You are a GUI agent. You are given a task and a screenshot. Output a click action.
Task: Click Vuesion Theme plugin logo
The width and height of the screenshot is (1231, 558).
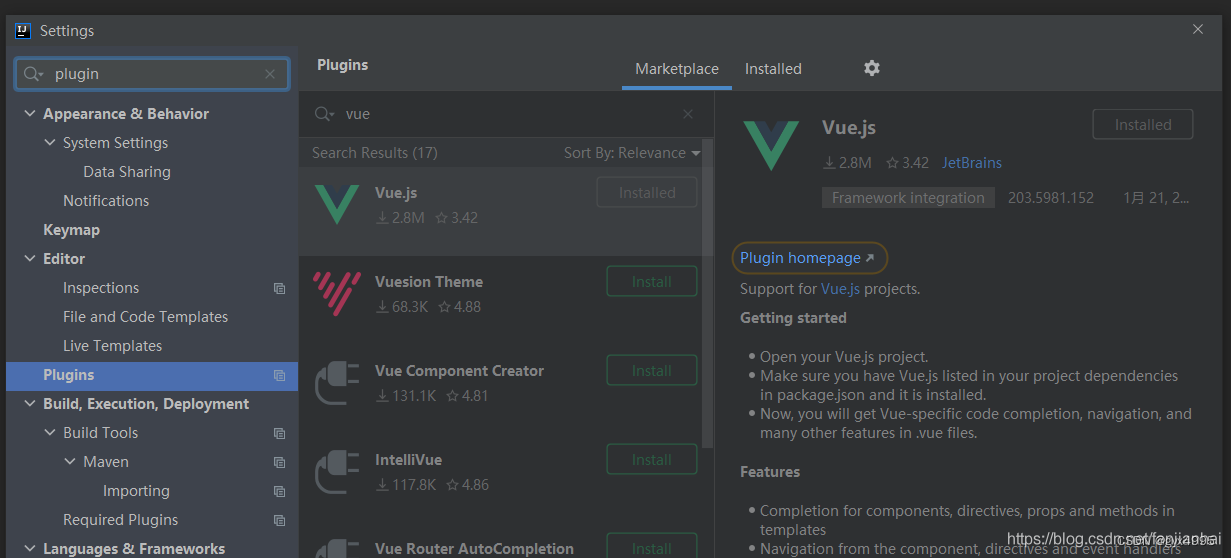pos(336,293)
